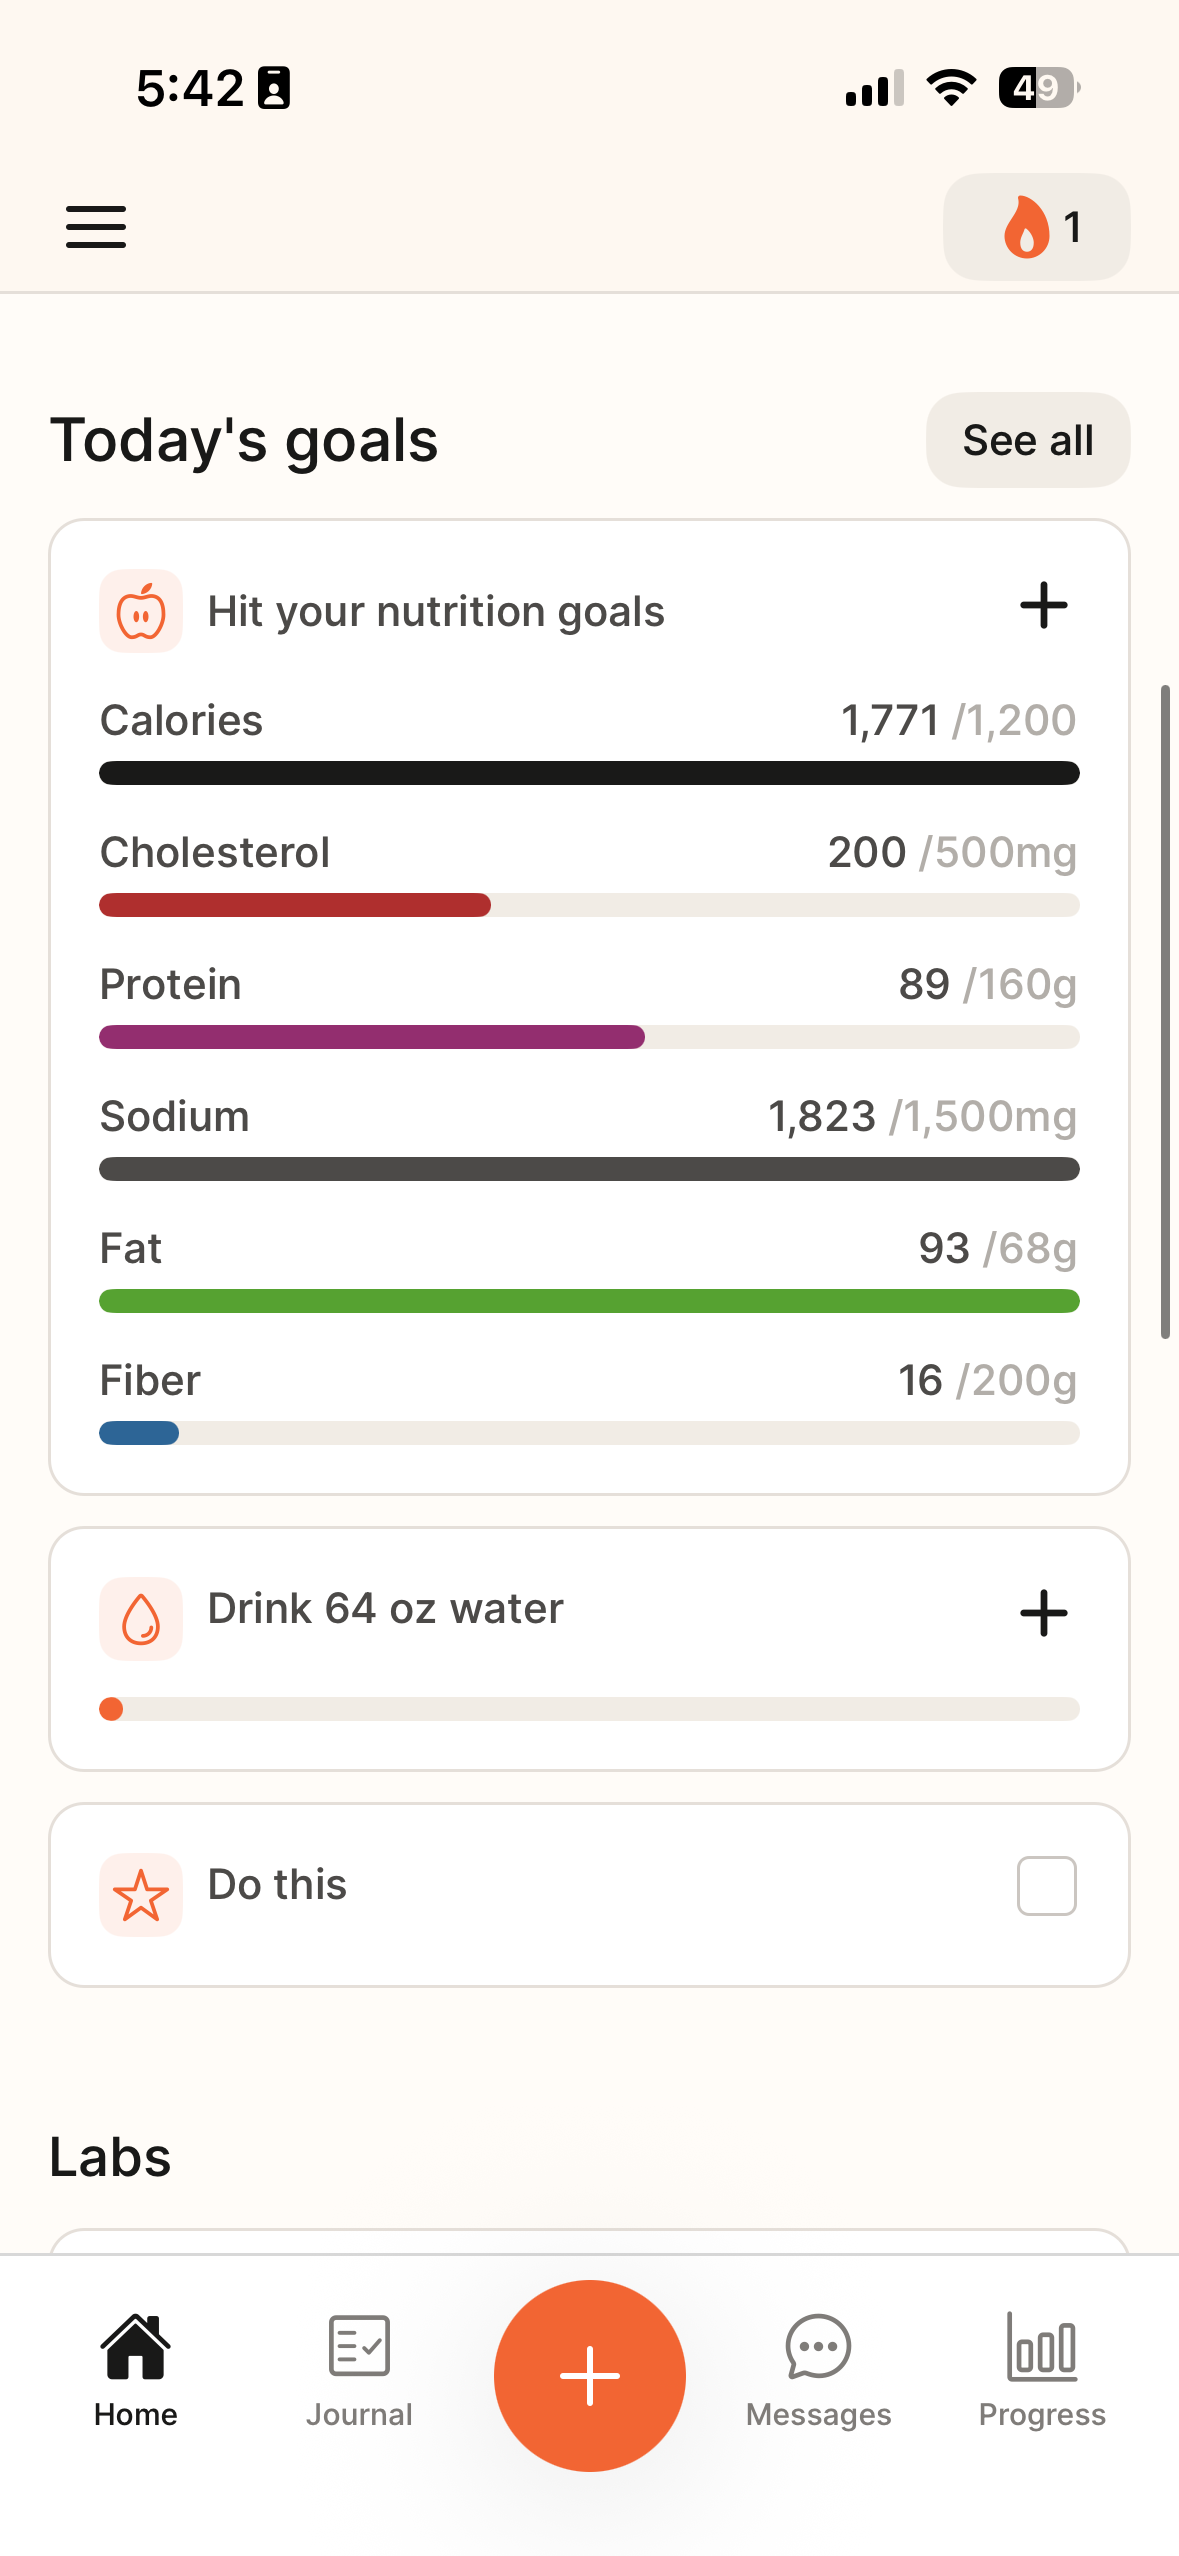Tap the Fiber progress bar
The image size is (1179, 2556).
[x=589, y=1433]
